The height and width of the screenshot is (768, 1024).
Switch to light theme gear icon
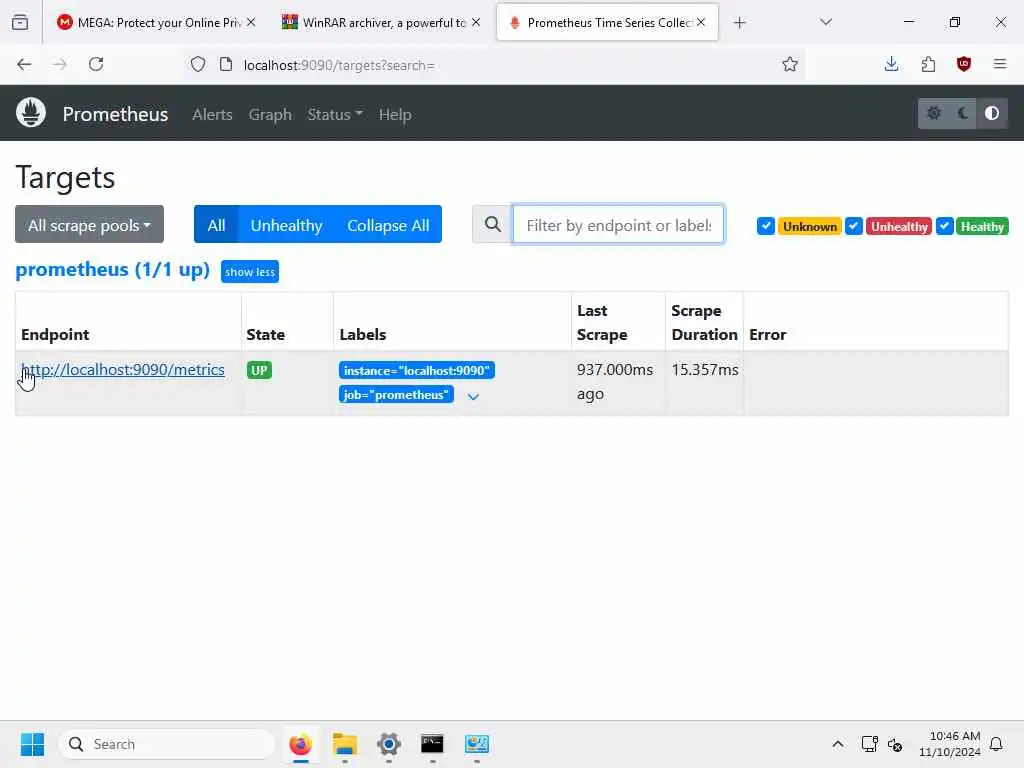coord(933,114)
